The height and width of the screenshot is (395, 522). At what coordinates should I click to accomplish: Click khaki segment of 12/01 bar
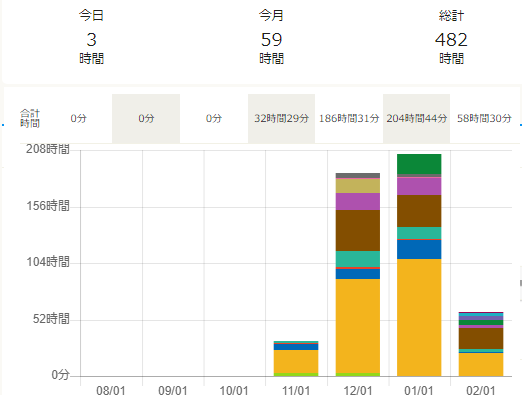(358, 186)
